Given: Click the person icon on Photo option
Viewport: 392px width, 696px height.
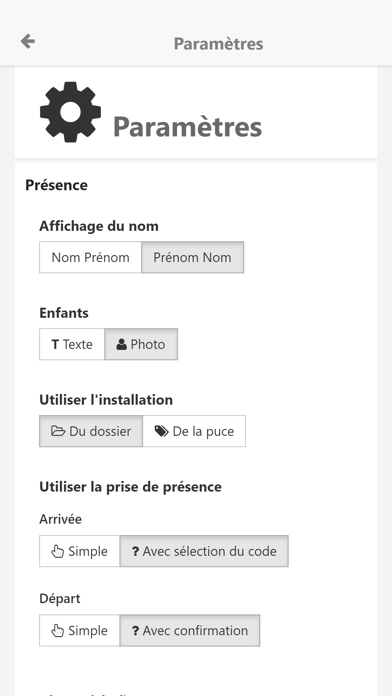Looking at the screenshot, I should tap(122, 344).
